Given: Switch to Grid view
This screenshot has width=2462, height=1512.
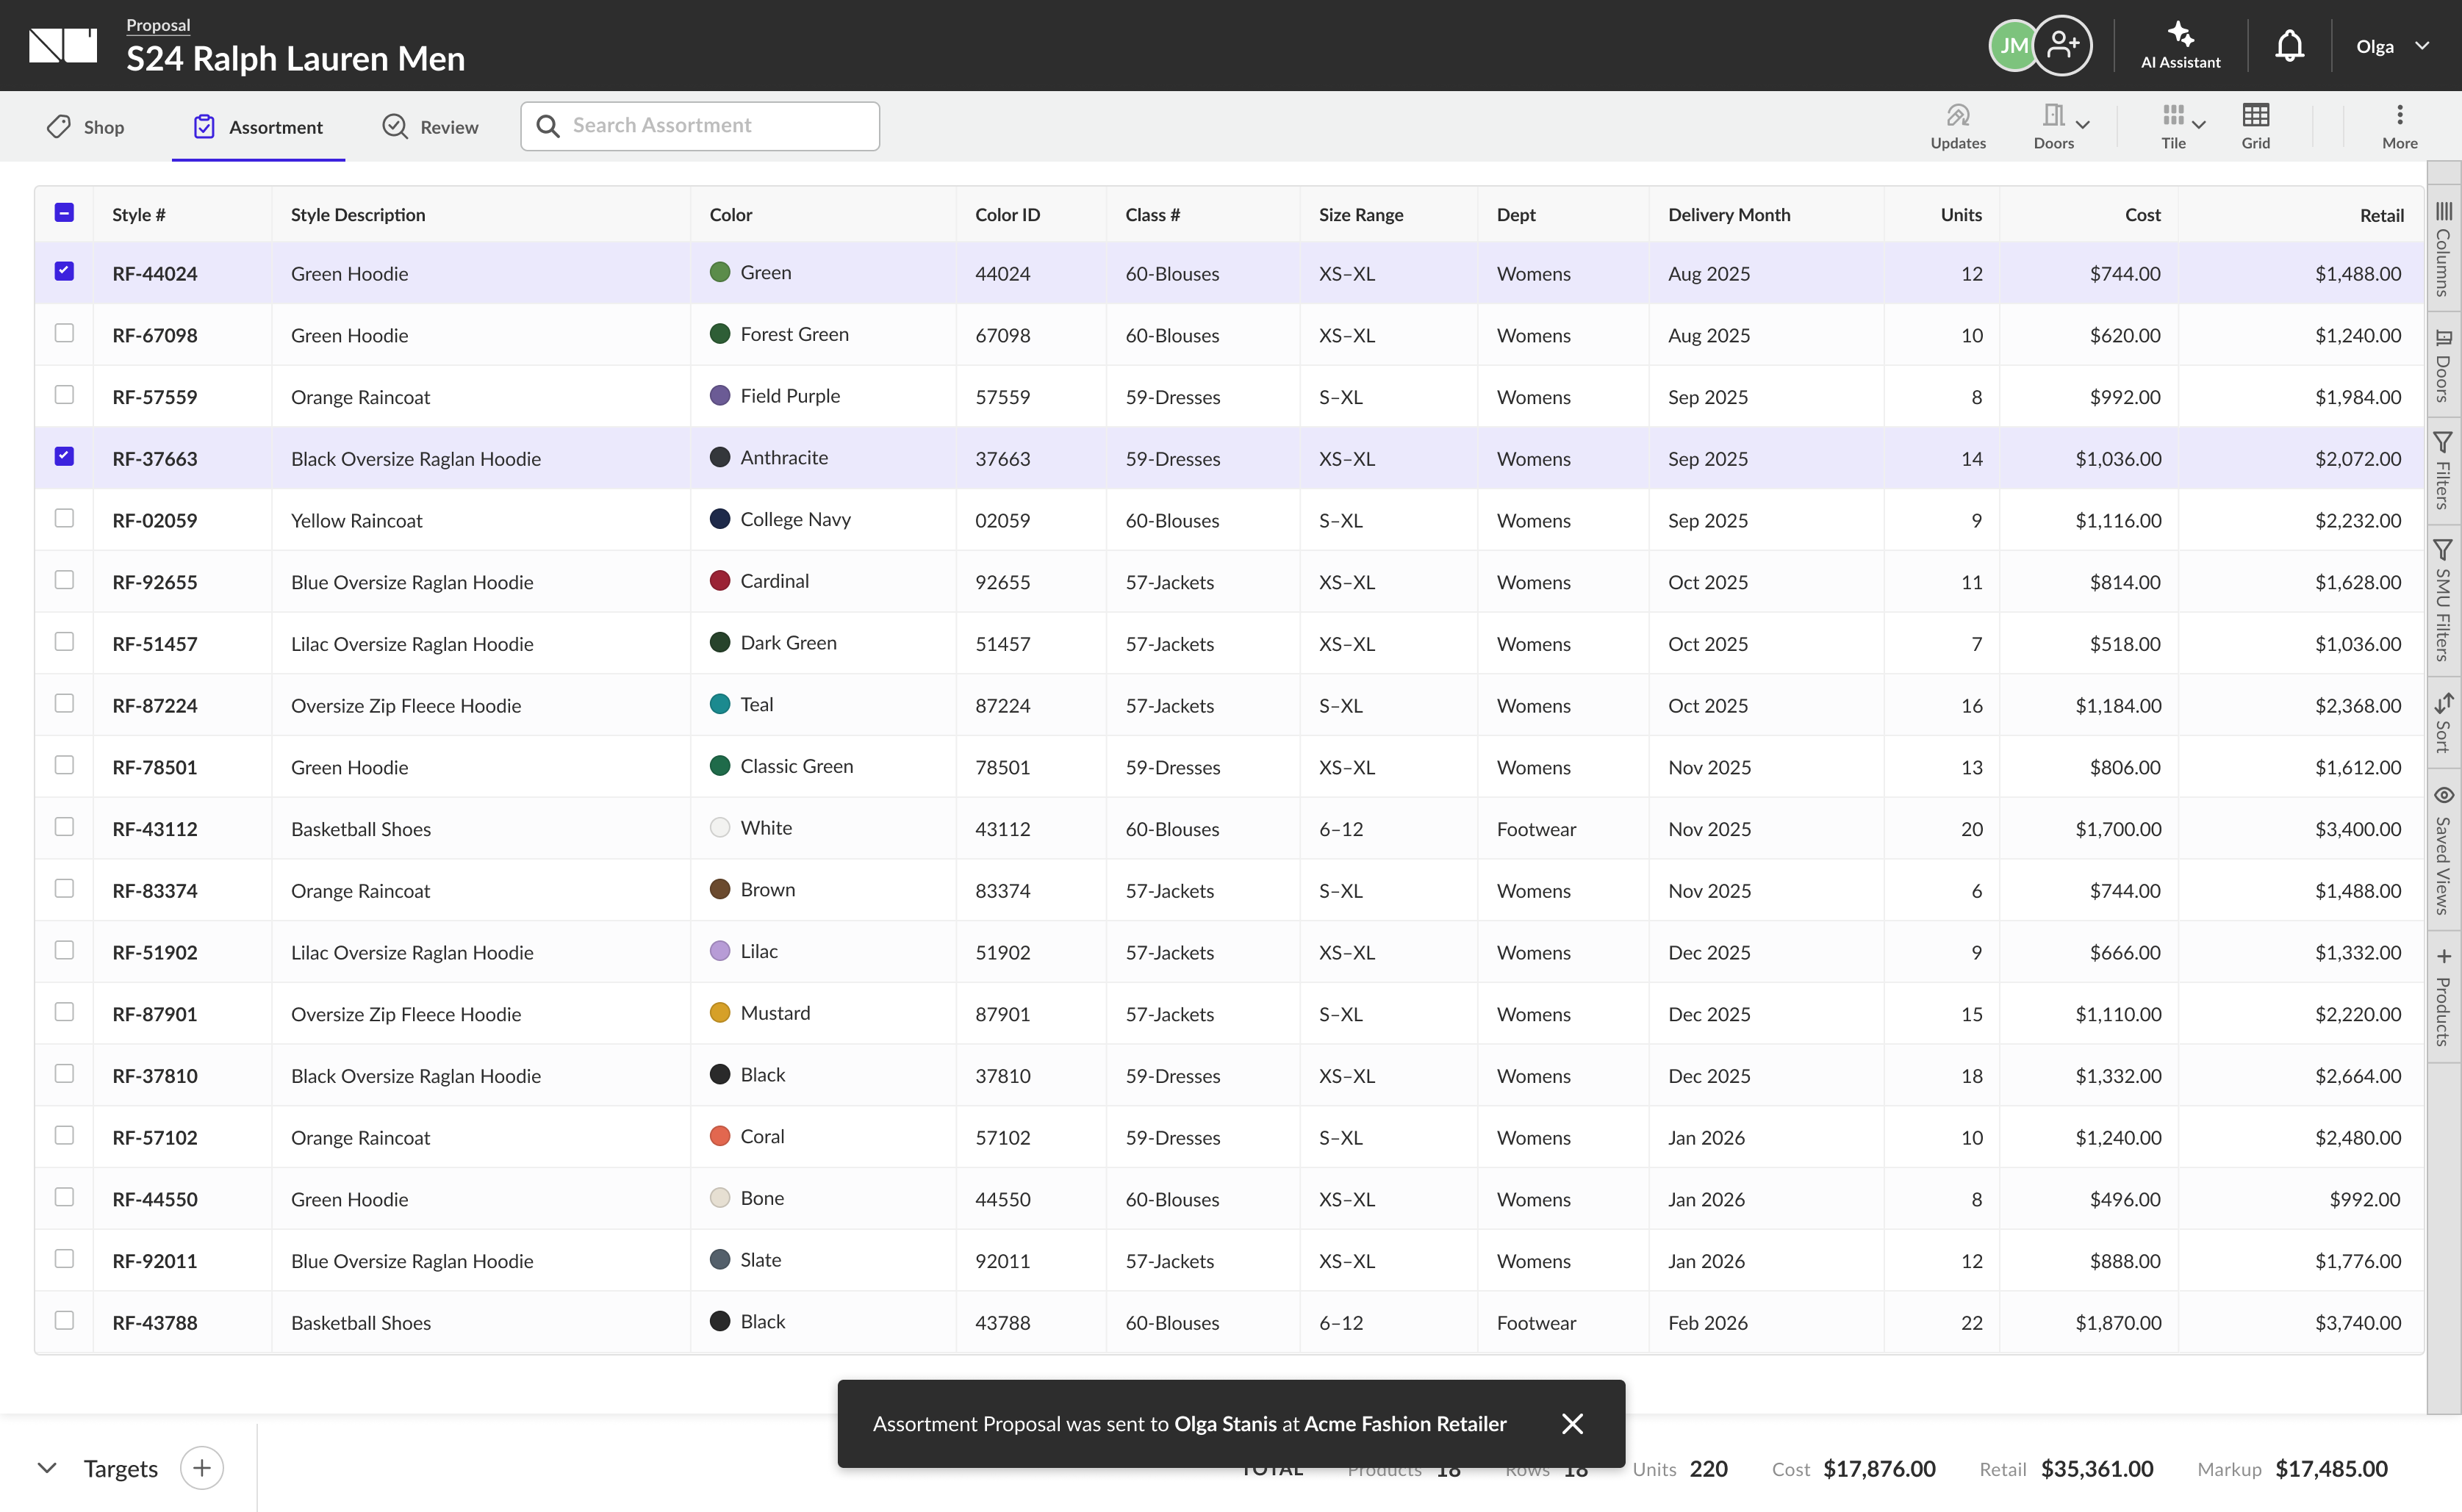Looking at the screenshot, I should (x=2255, y=127).
